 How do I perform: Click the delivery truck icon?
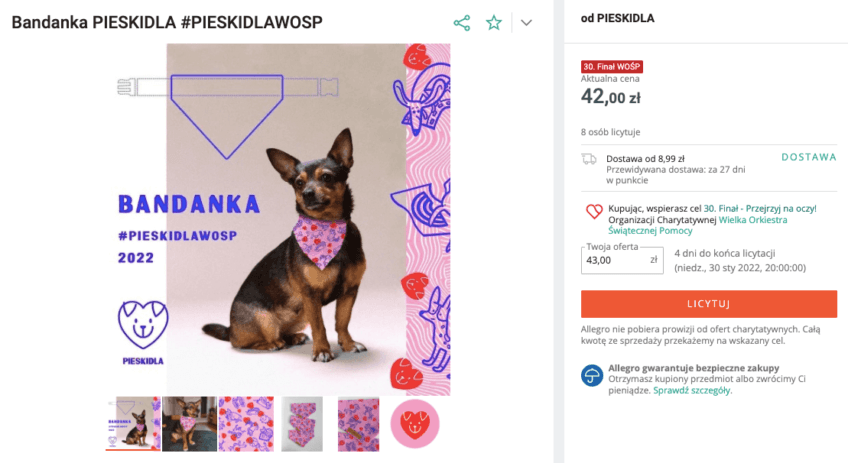pyautogui.click(x=590, y=159)
